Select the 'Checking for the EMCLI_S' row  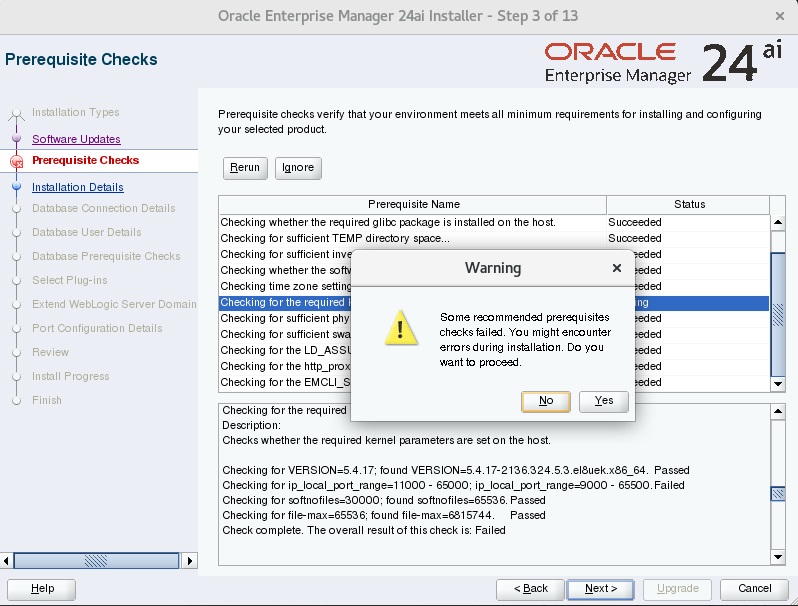point(494,382)
